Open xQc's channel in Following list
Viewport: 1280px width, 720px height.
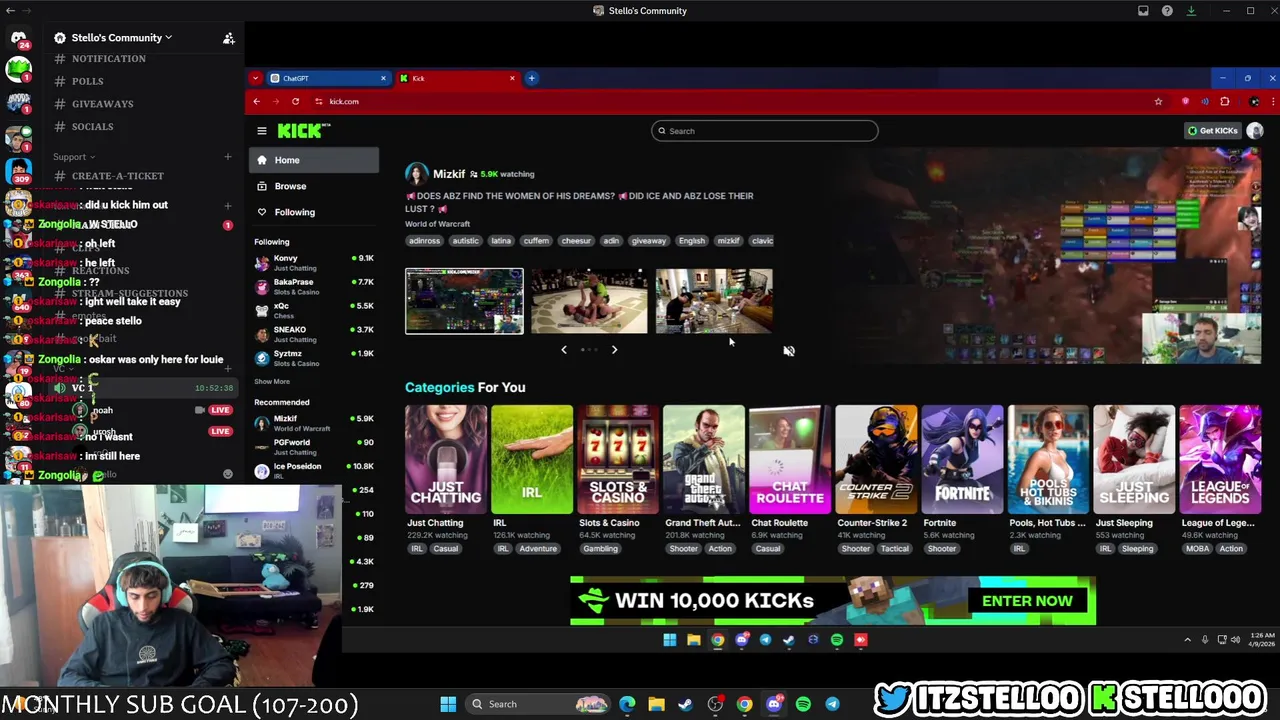[314, 310]
